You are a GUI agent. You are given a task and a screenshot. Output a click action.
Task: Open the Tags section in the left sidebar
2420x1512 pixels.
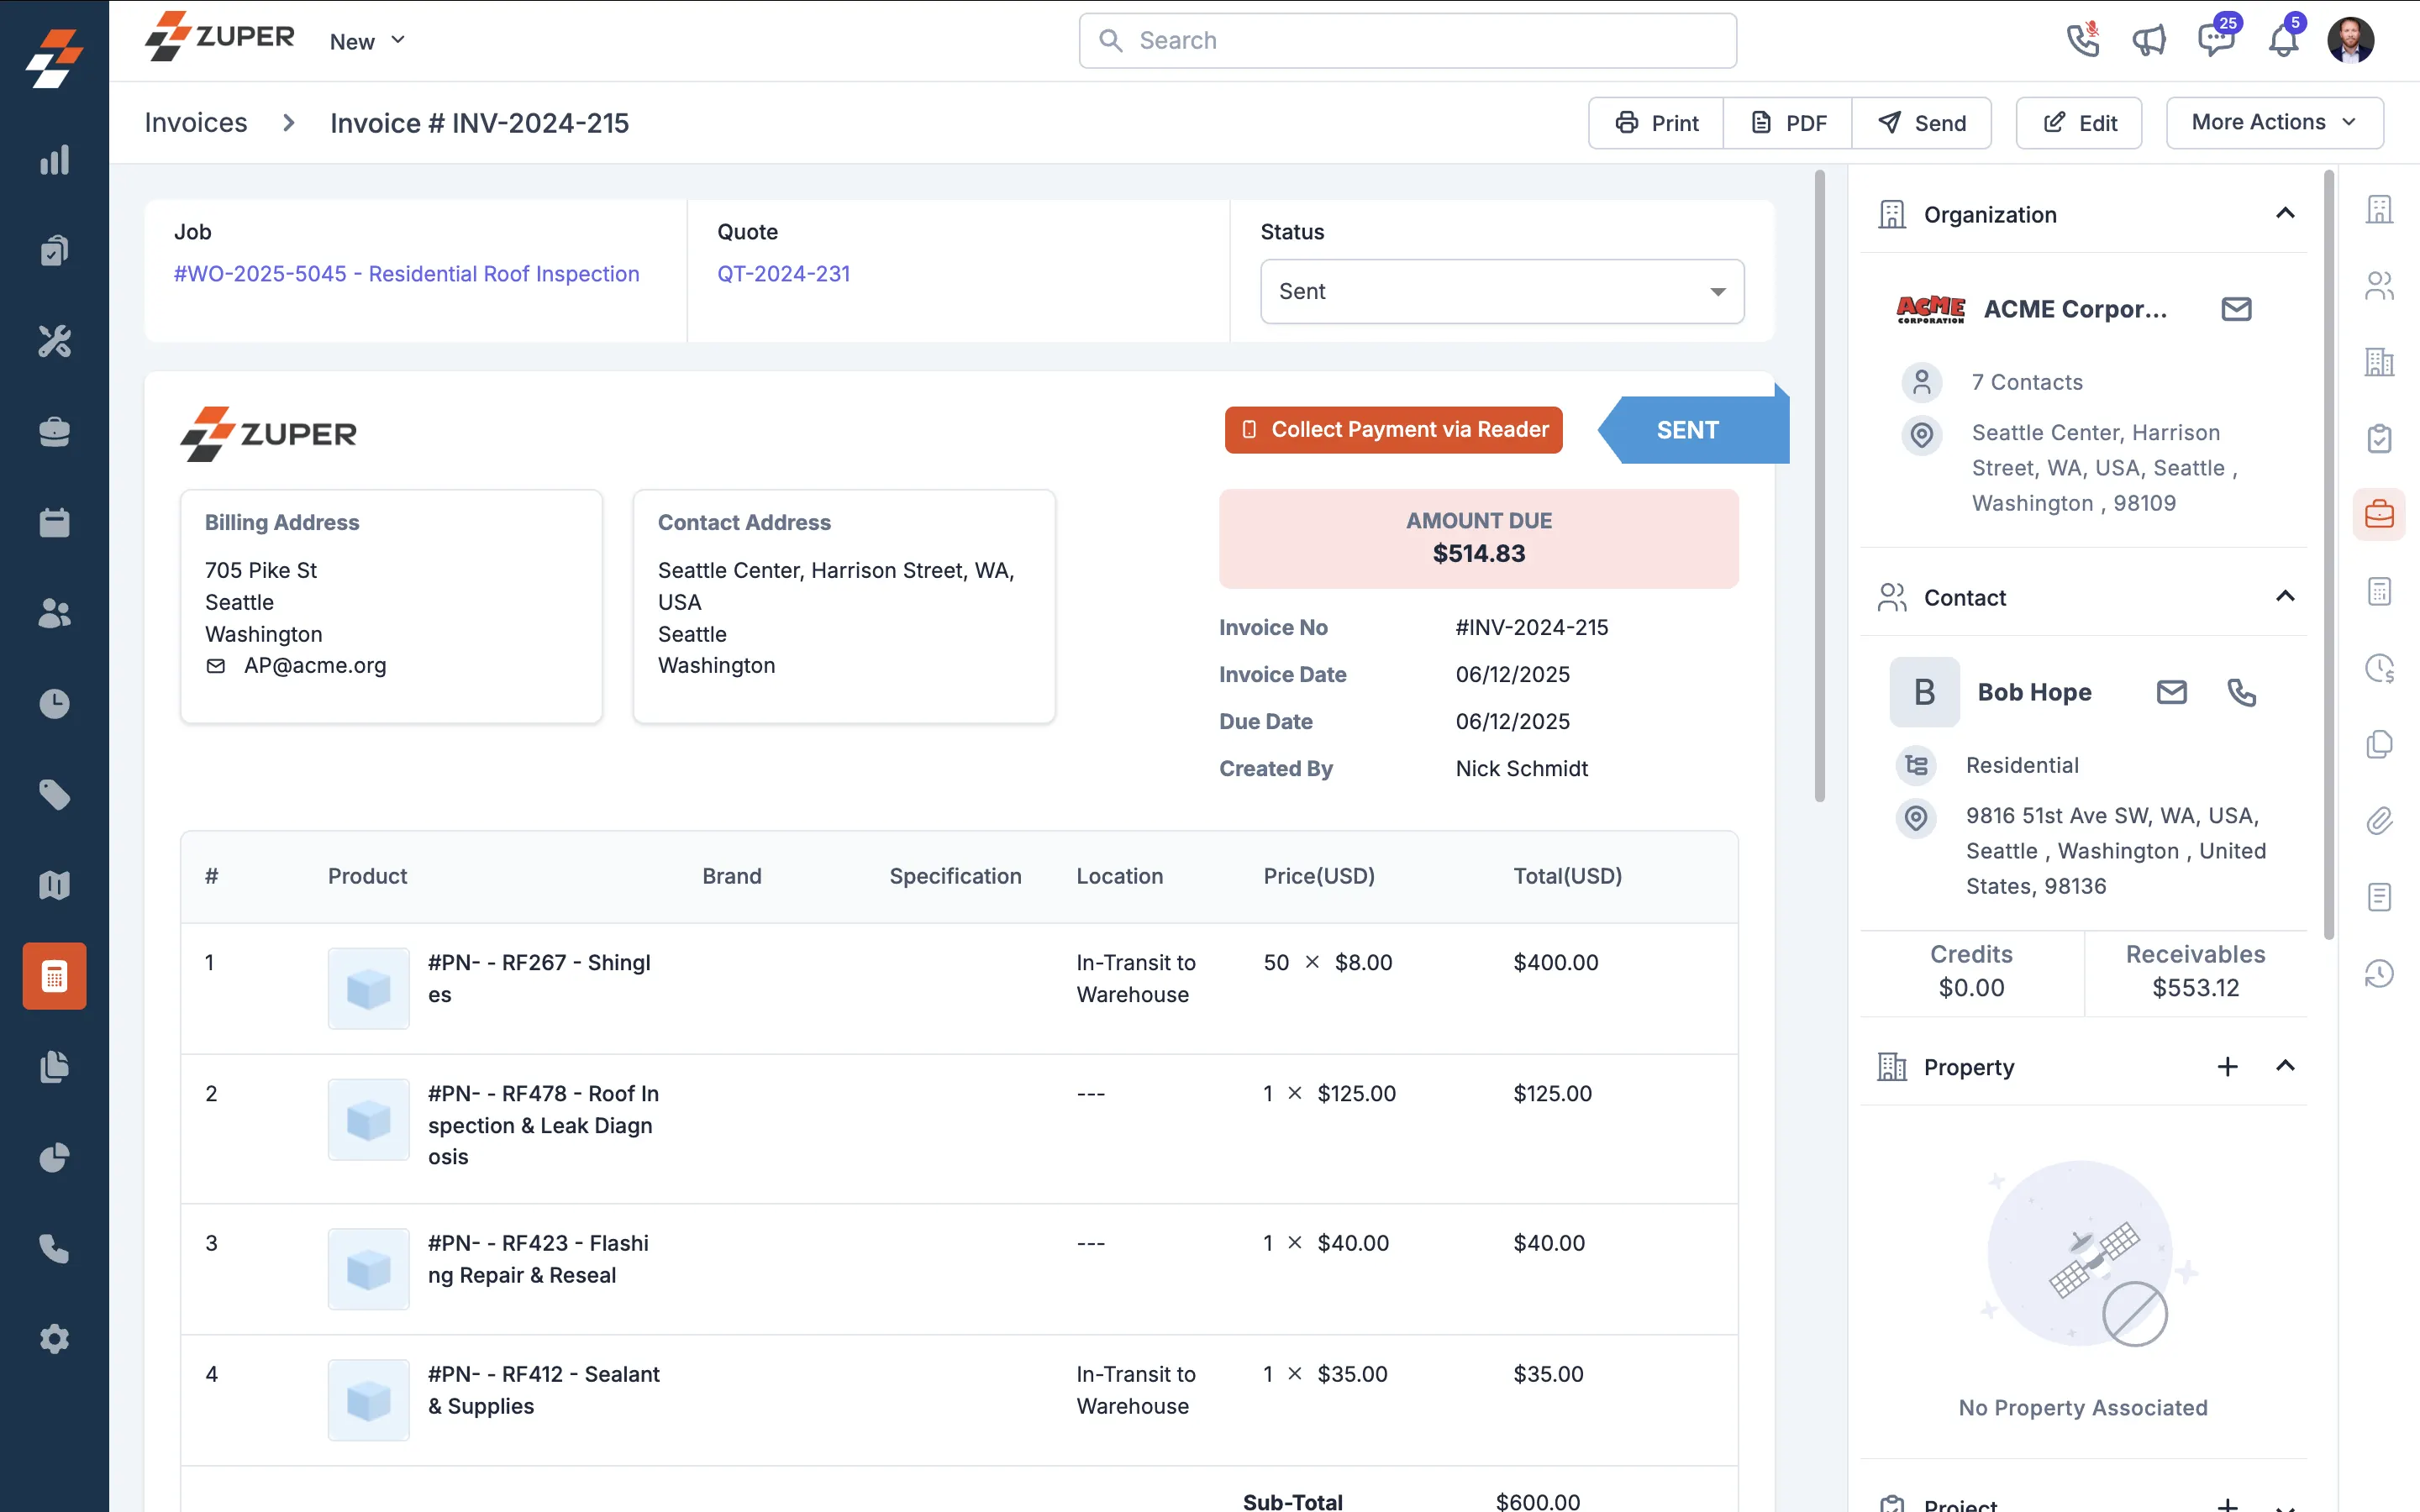click(54, 794)
